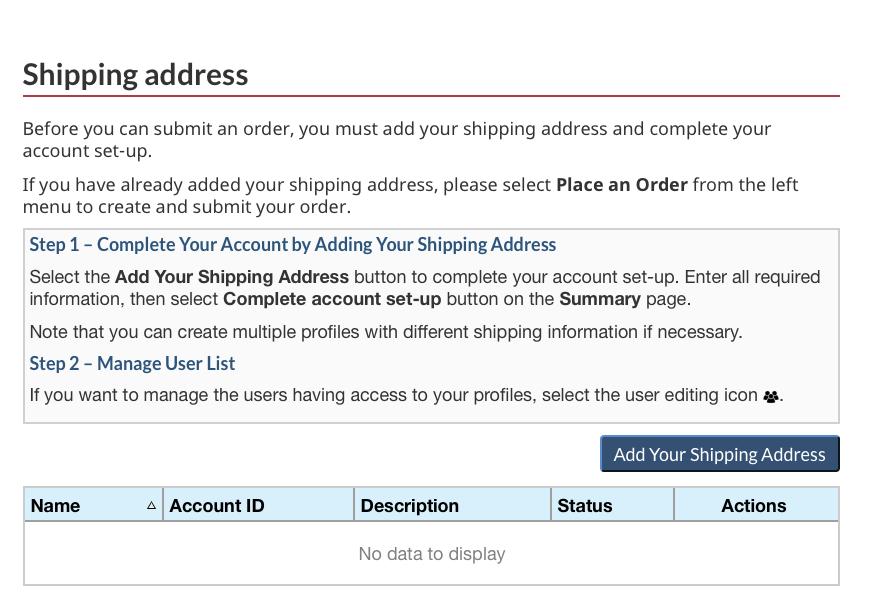Click the Actions column header
The image size is (872, 608).
(x=754, y=506)
